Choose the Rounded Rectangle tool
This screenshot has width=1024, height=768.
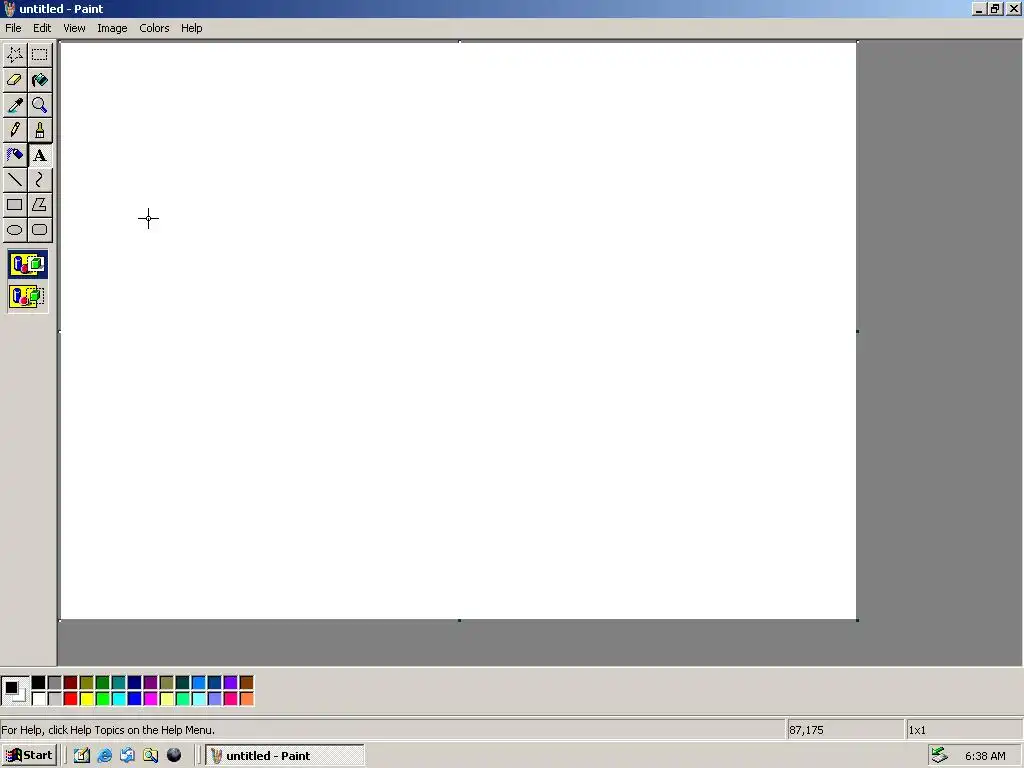click(40, 230)
